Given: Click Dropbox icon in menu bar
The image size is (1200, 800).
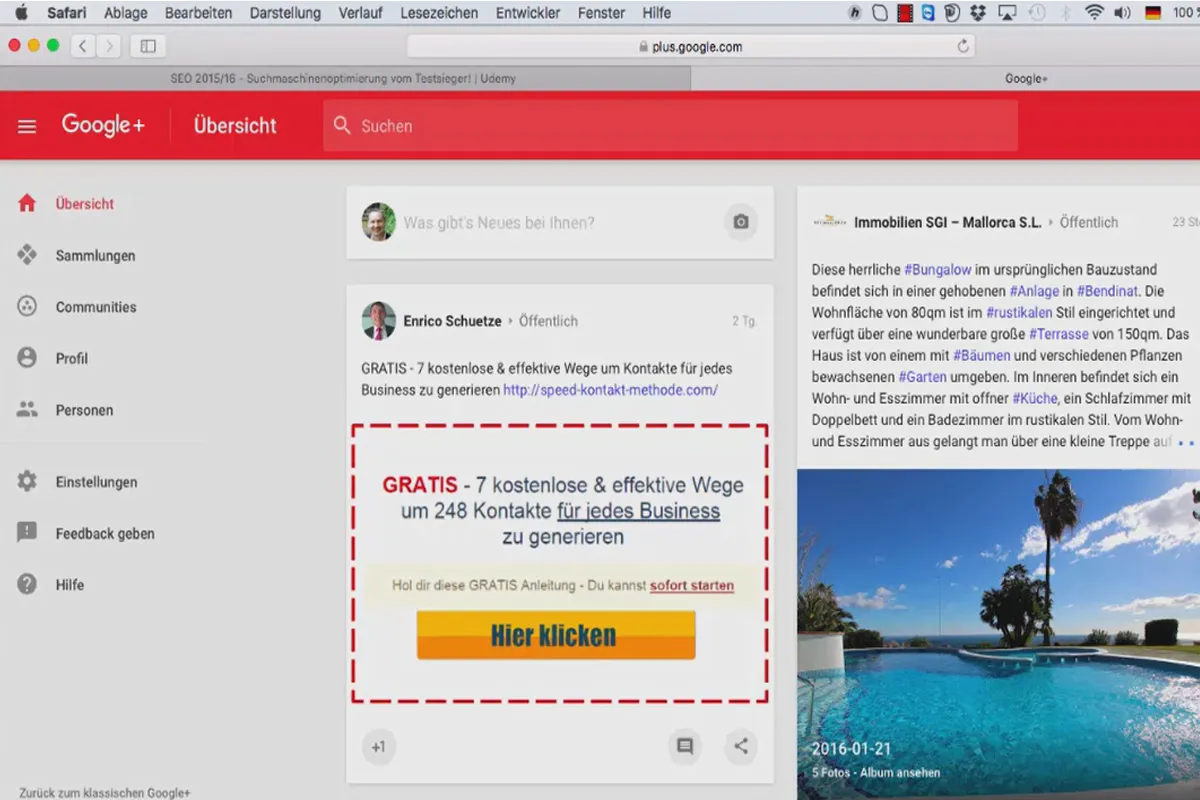Looking at the screenshot, I should pyautogui.click(x=978, y=13).
